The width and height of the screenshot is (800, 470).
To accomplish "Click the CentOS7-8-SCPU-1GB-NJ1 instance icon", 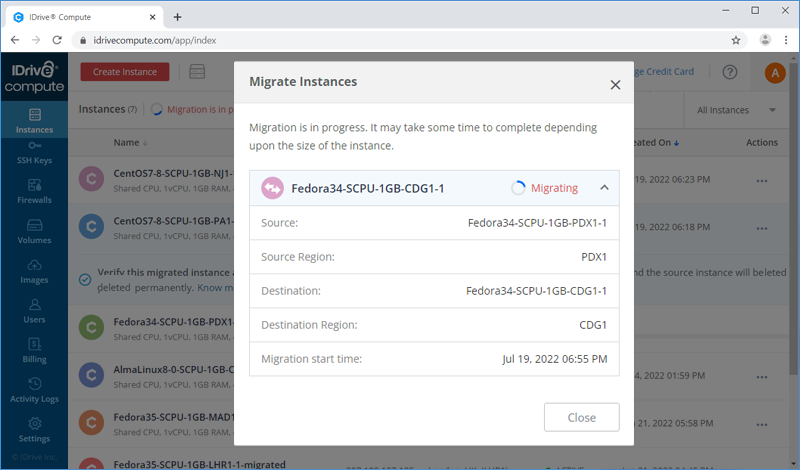I will 91,179.
